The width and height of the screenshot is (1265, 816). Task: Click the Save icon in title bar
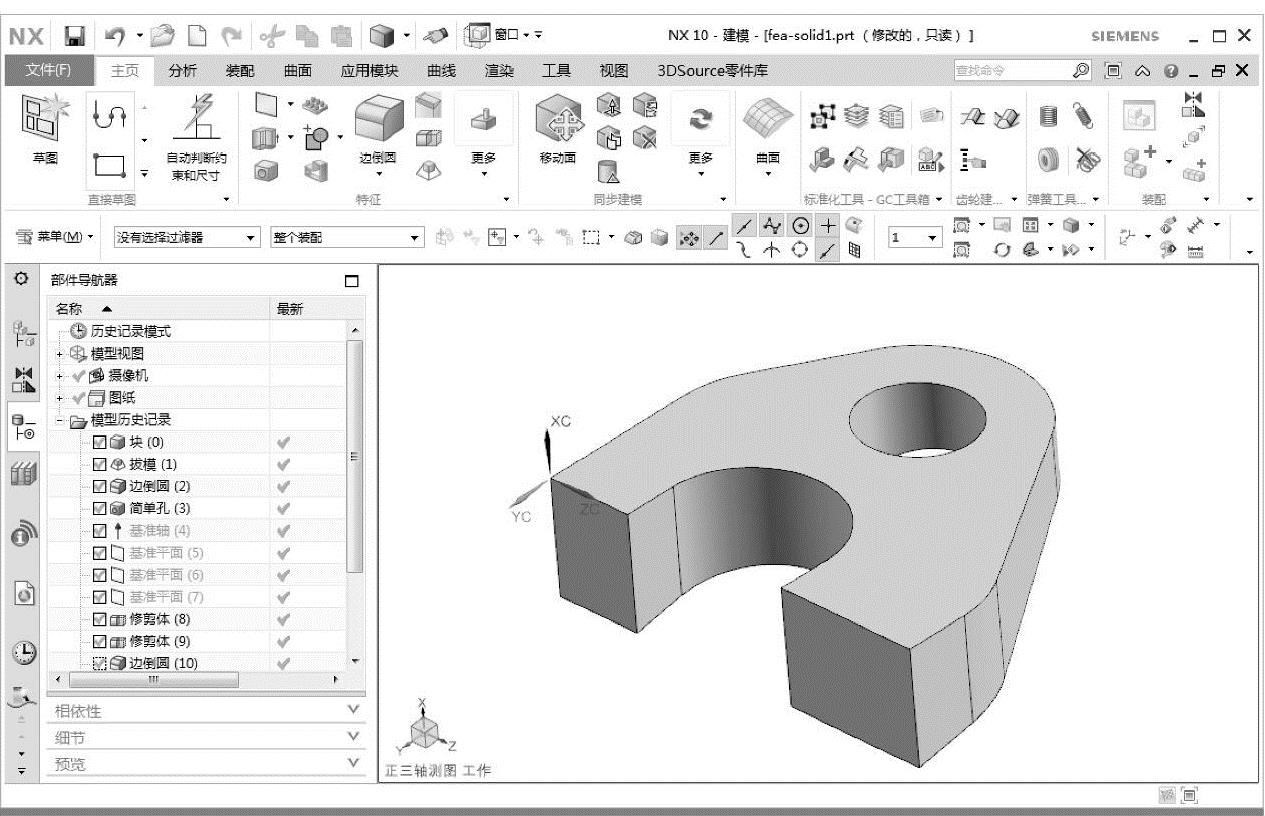click(75, 36)
